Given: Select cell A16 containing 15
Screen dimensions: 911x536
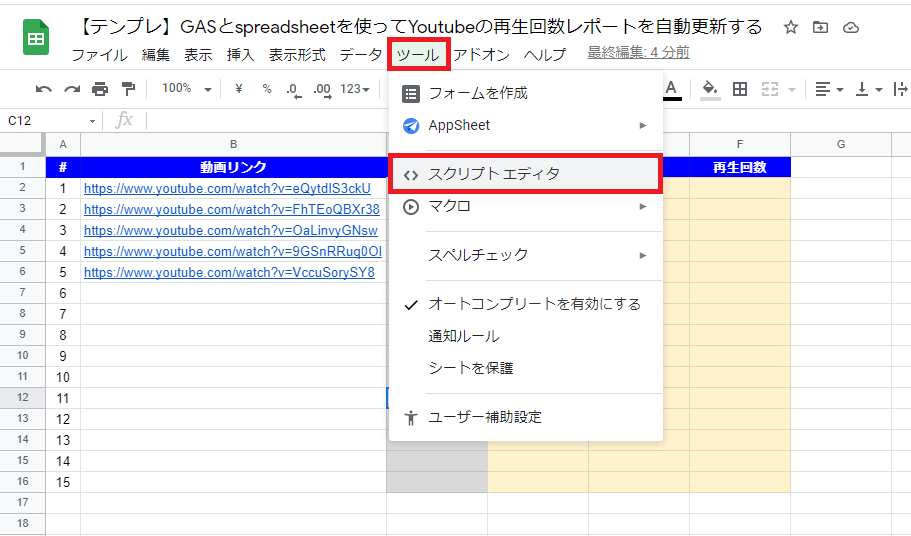Looking at the screenshot, I should pos(63,482).
